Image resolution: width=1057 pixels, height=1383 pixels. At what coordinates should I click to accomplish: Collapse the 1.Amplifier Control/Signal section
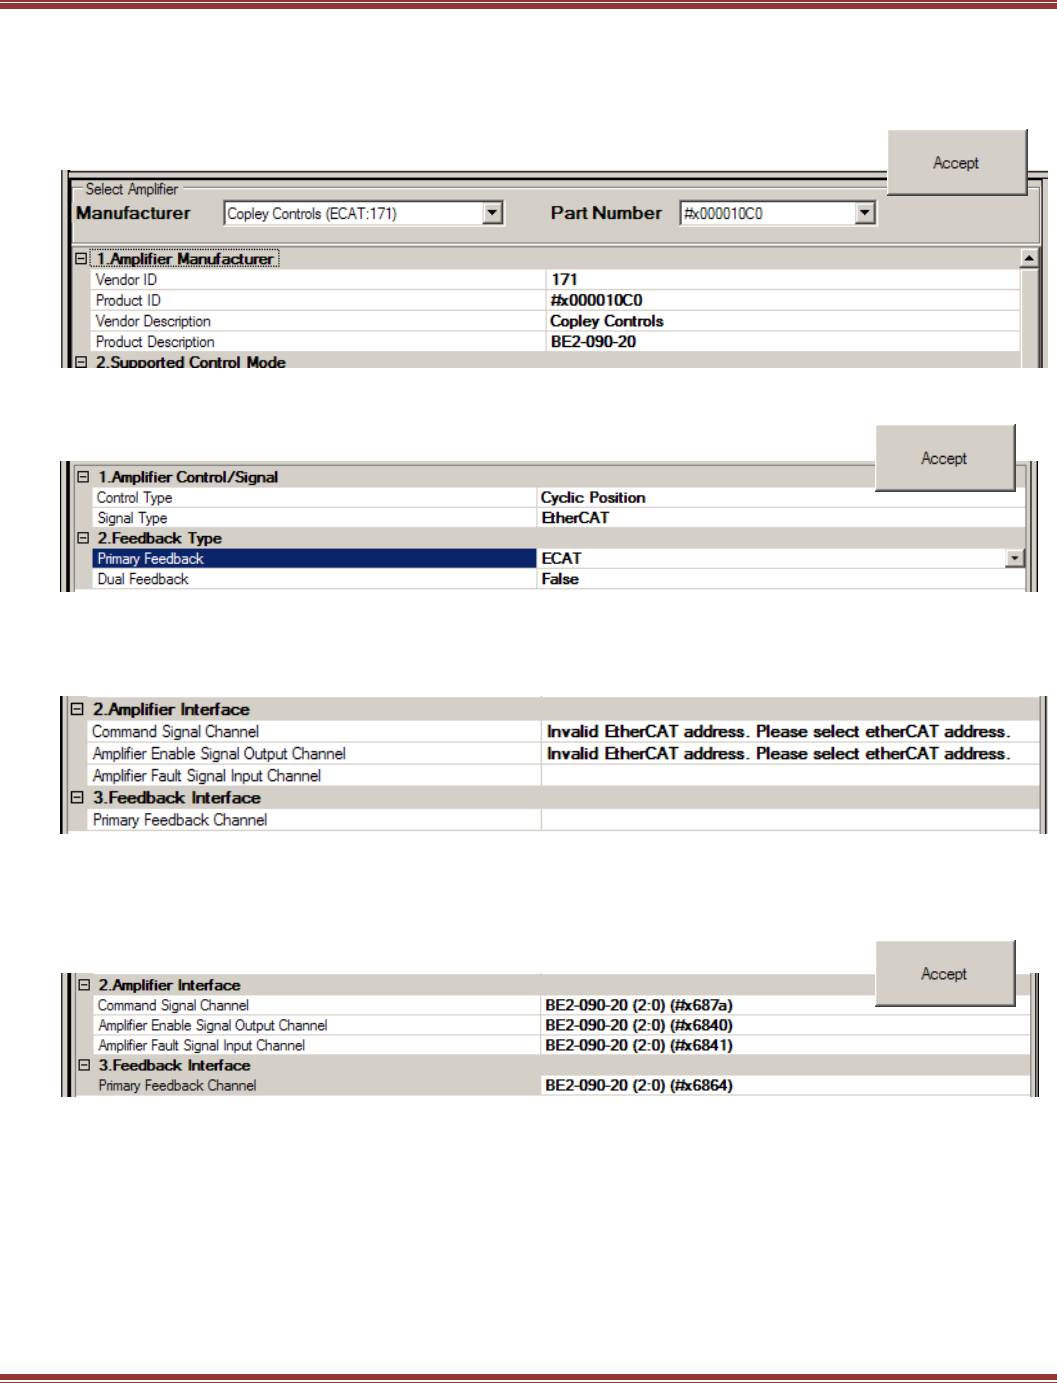click(84, 477)
